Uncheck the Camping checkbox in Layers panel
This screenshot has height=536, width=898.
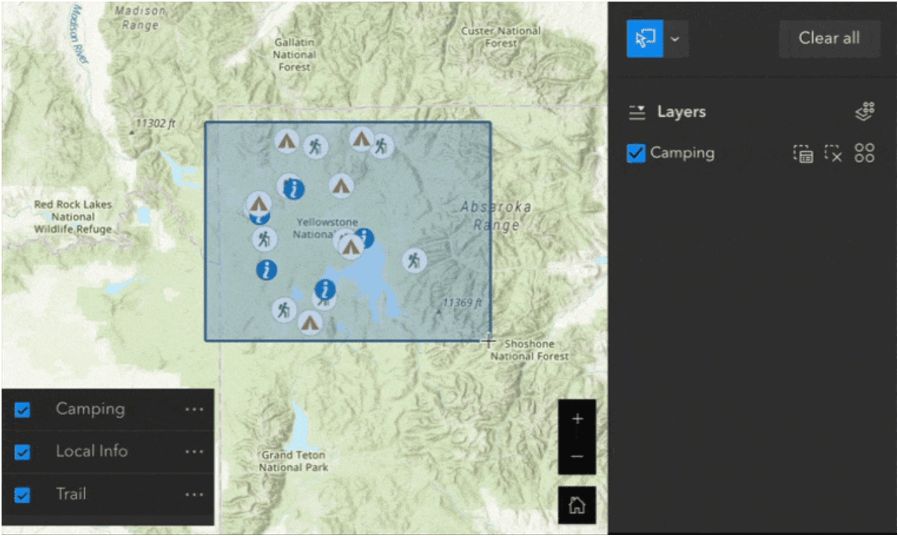pyautogui.click(x=636, y=153)
